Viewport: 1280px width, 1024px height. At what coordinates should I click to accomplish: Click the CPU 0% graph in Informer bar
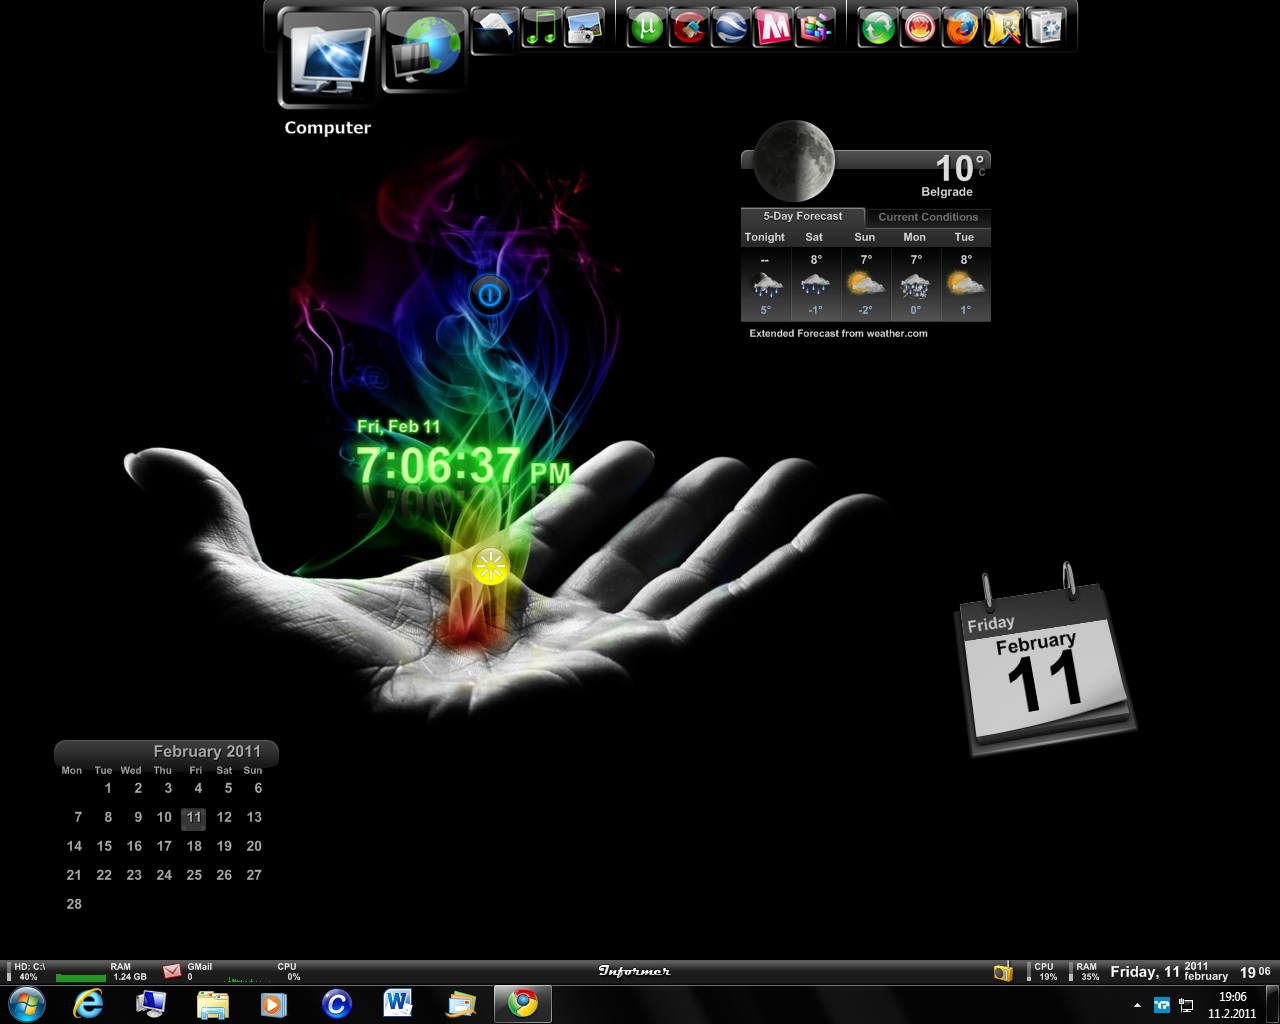point(264,971)
